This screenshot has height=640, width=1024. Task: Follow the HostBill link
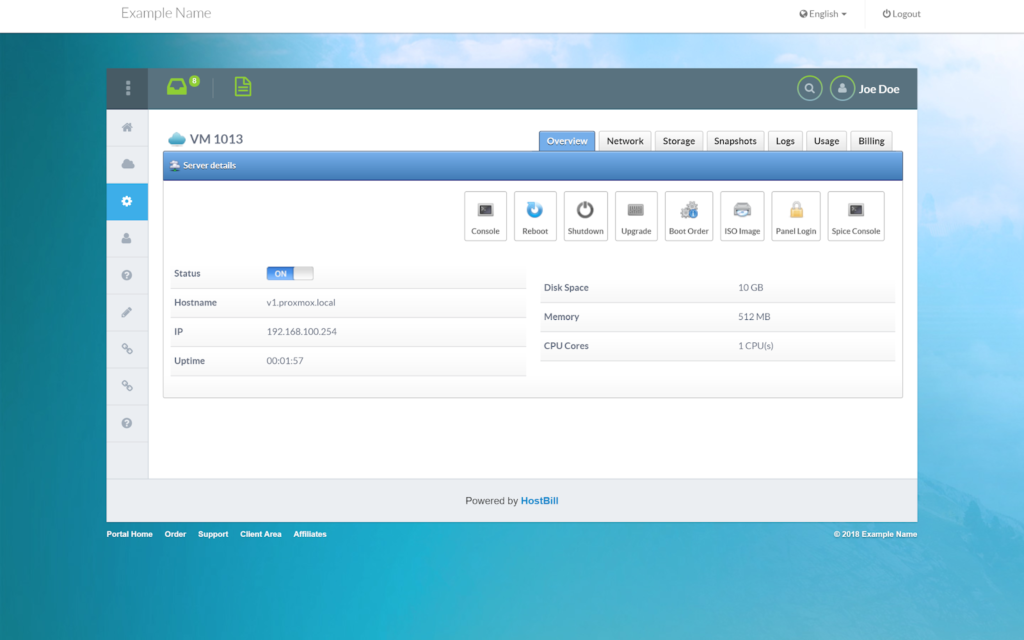click(539, 501)
